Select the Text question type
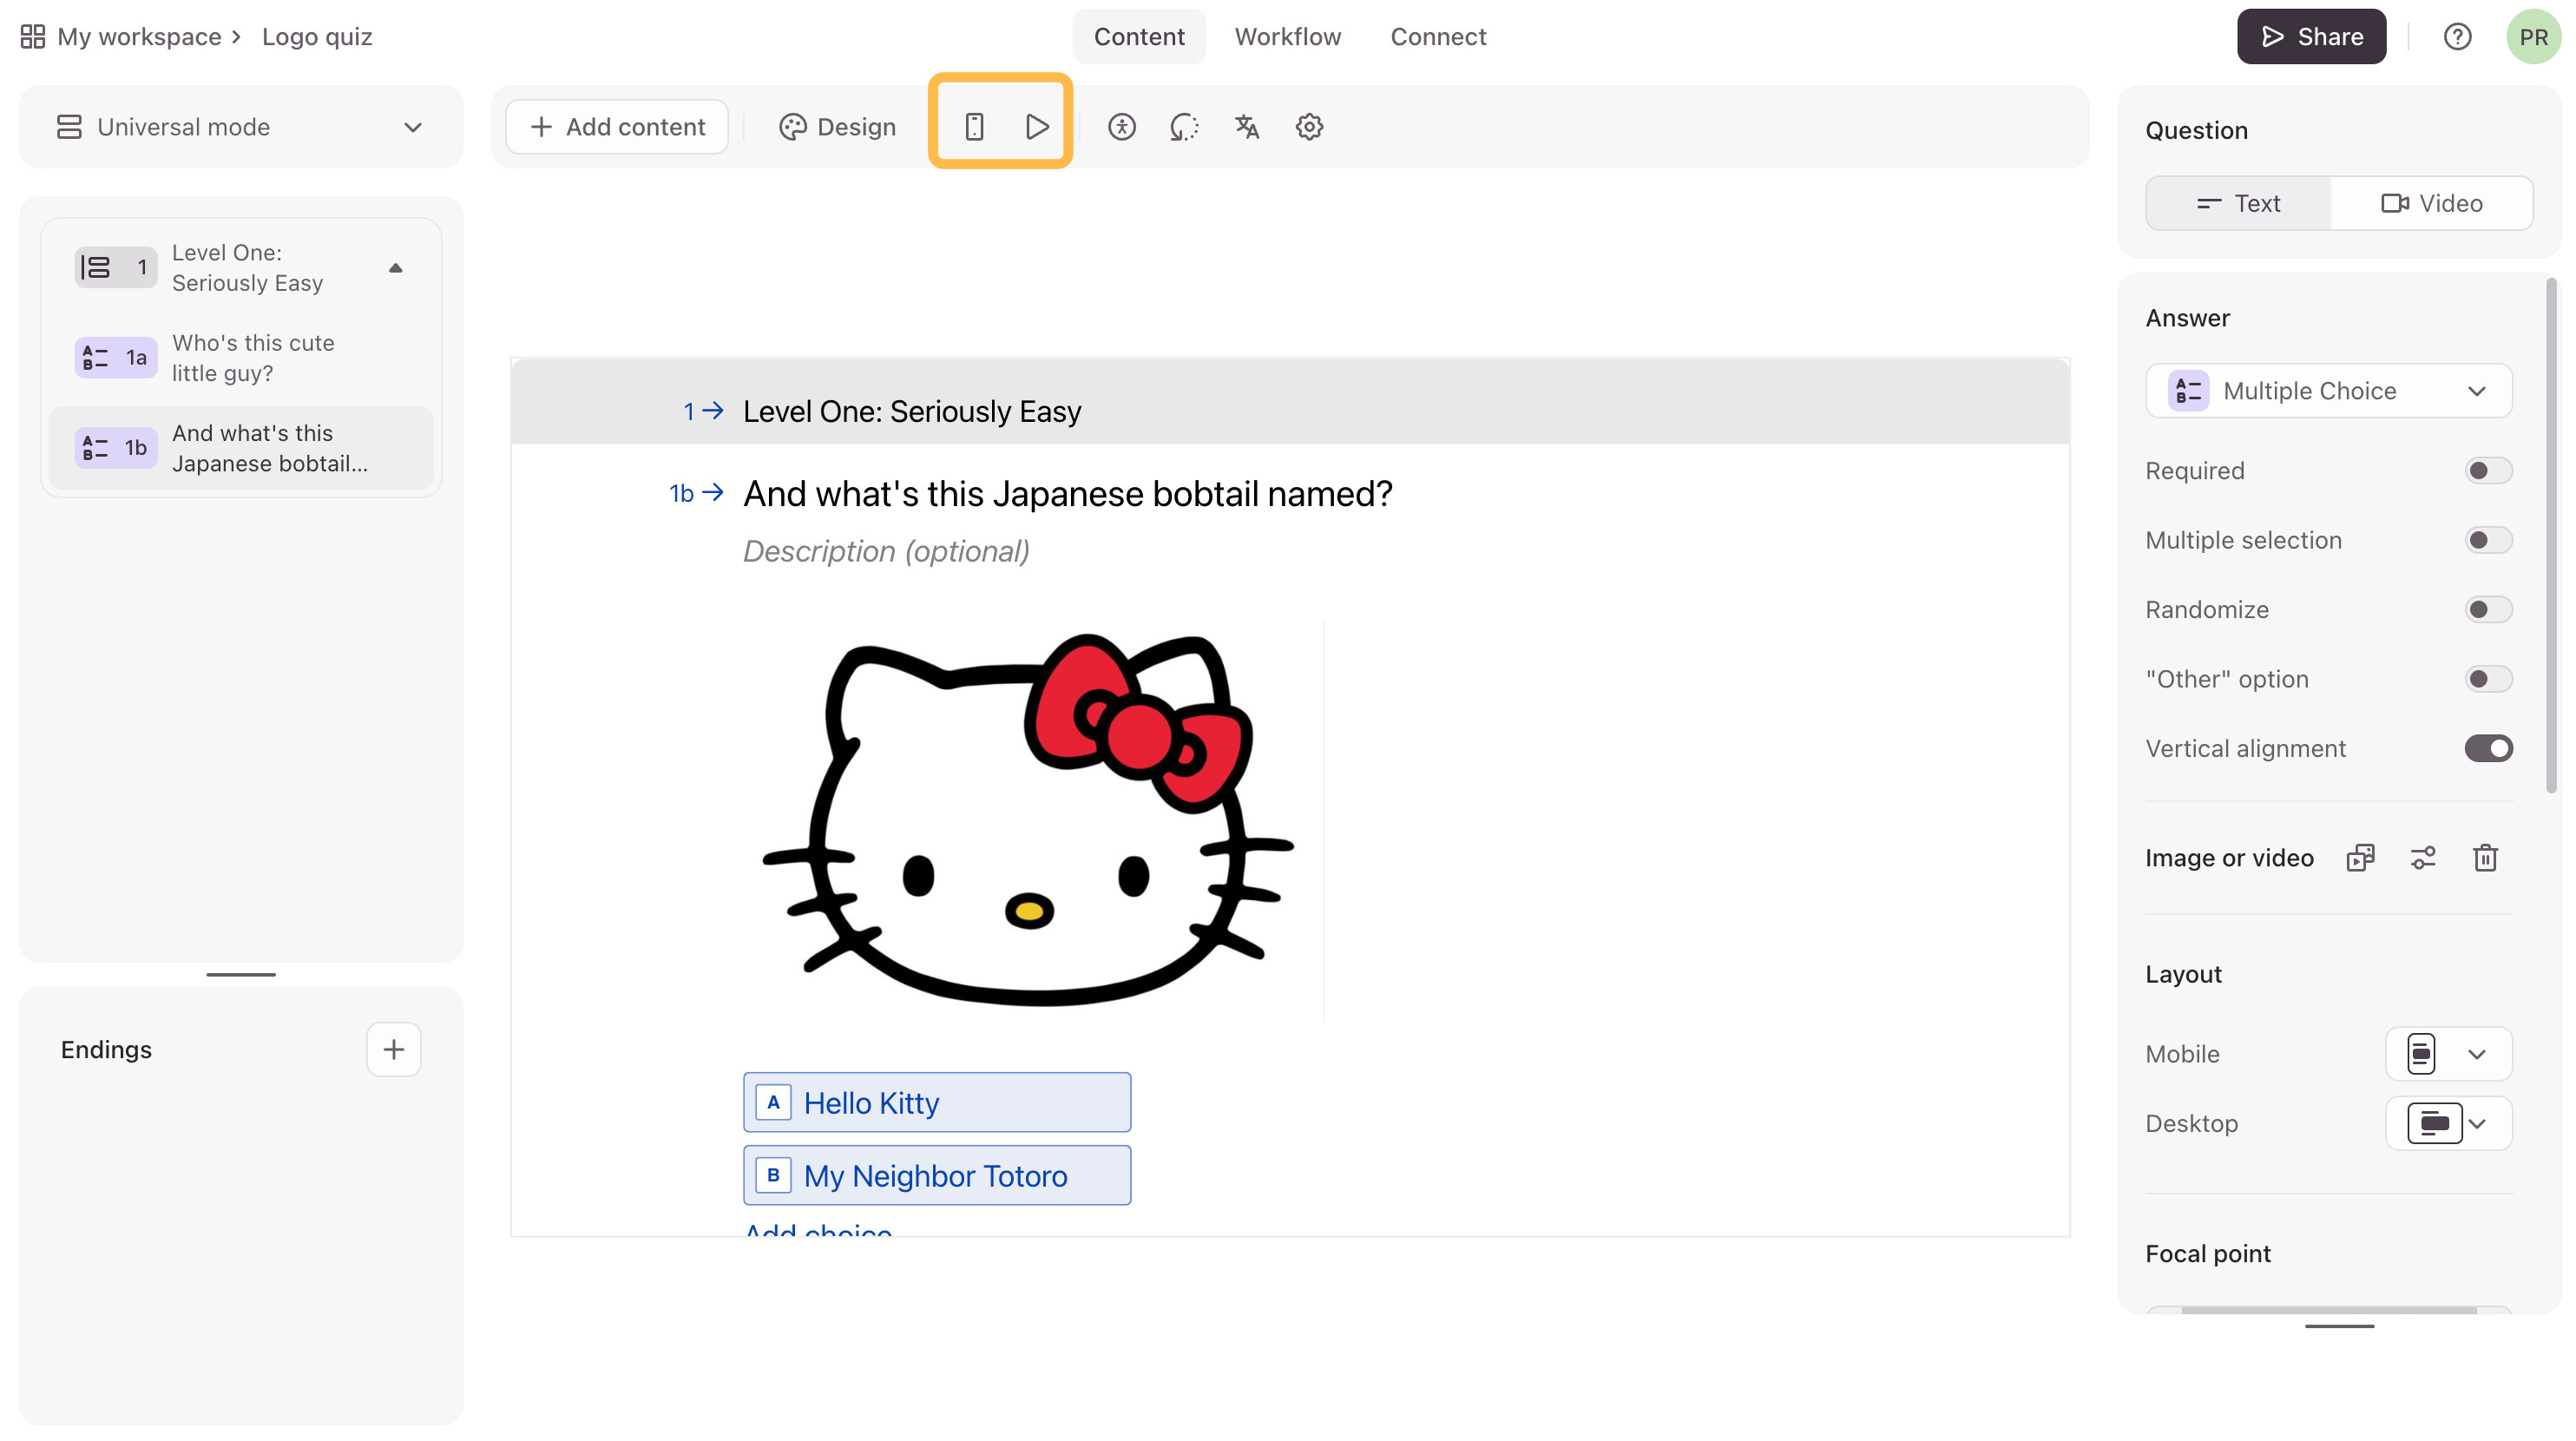This screenshot has height=1441, width=2576. [2238, 203]
